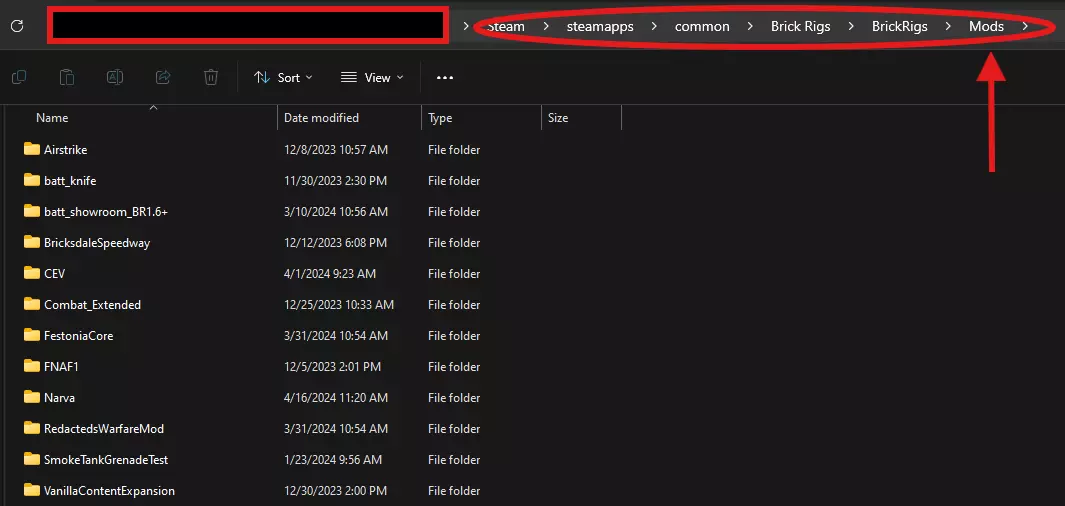1065x506 pixels.
Task: Select the Combat_Extended folder name
Action: pos(92,305)
